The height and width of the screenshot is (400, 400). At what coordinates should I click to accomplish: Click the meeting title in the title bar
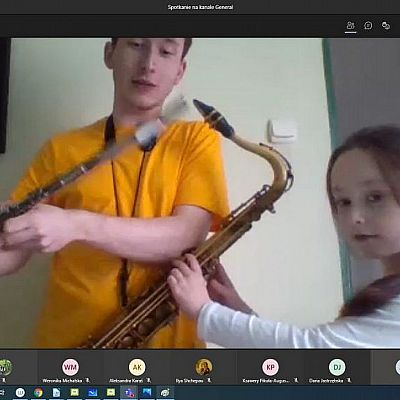pyautogui.click(x=200, y=7)
